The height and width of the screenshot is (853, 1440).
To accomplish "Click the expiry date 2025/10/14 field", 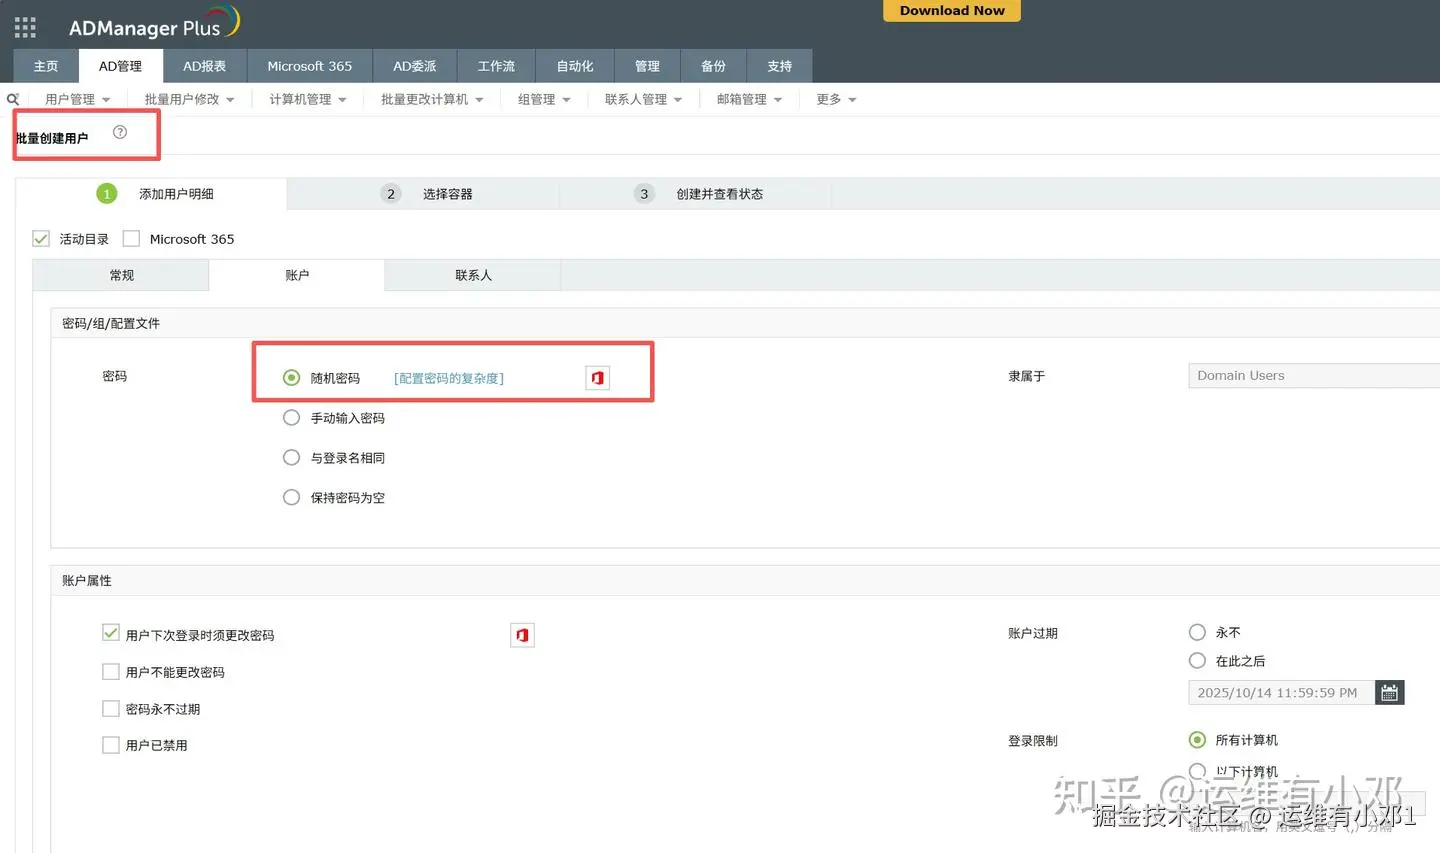I will (x=1282, y=692).
